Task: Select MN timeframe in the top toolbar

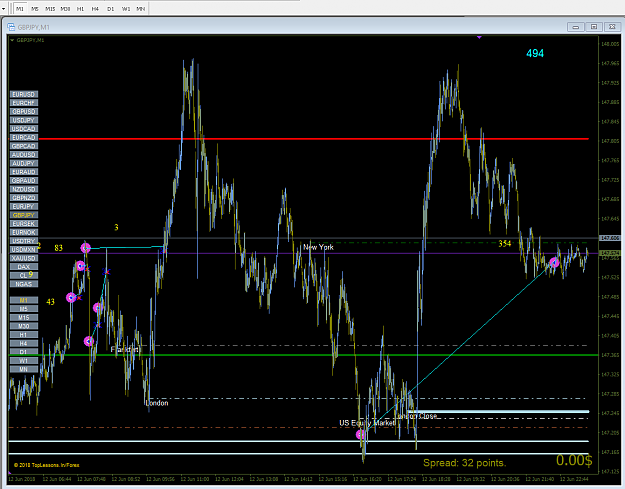Action: 140,8
